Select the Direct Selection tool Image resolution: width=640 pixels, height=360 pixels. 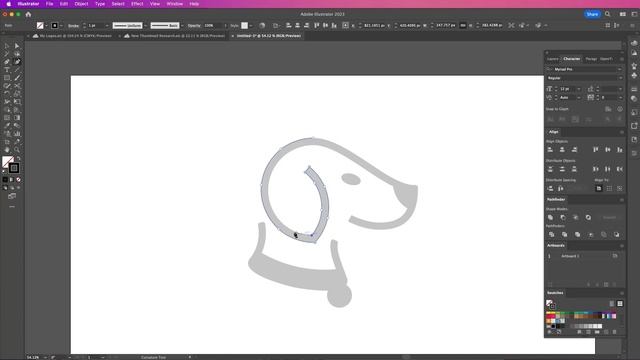pyautogui.click(x=17, y=46)
